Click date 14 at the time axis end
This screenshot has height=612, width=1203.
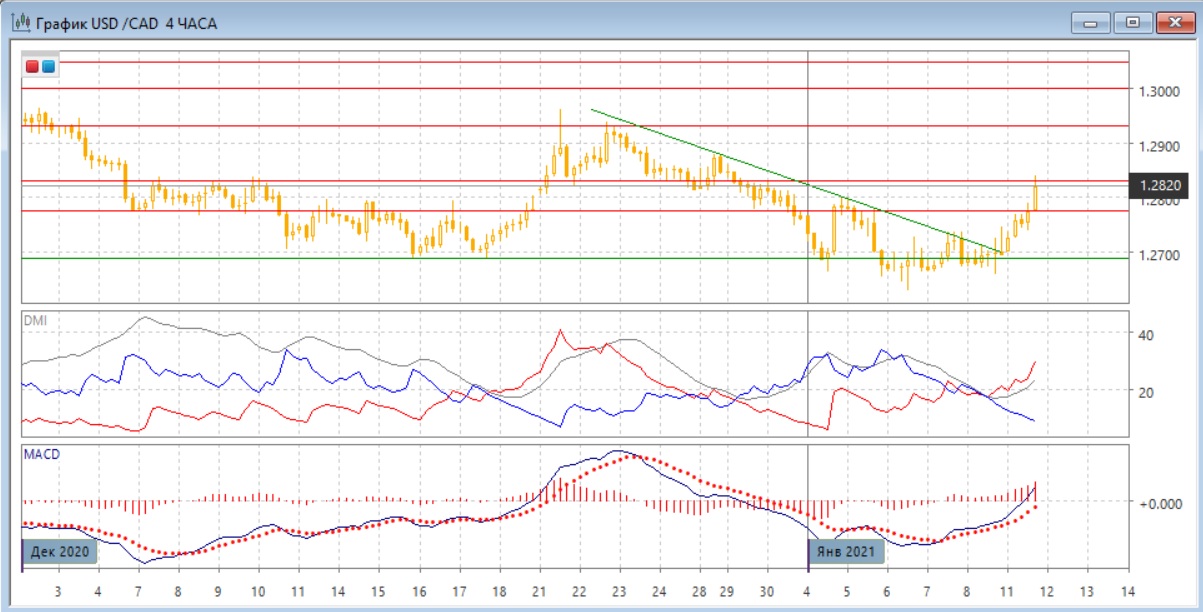tap(1128, 591)
